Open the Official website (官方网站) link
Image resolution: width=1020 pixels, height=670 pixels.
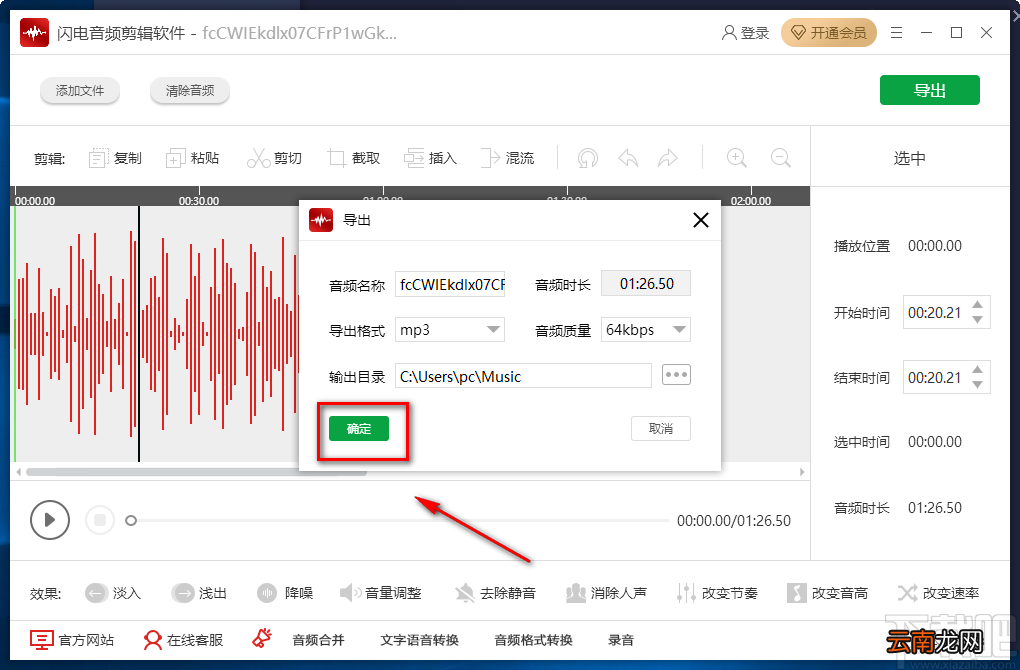point(72,640)
